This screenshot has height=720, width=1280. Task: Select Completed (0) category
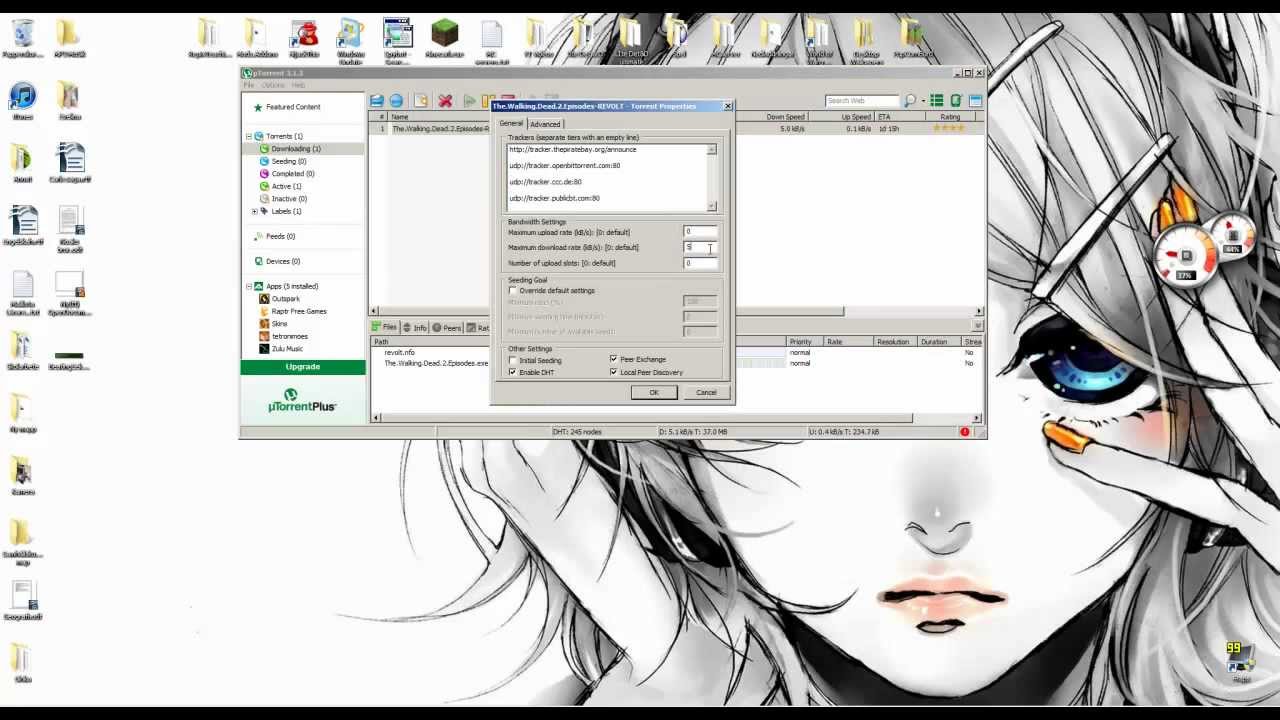[286, 174]
